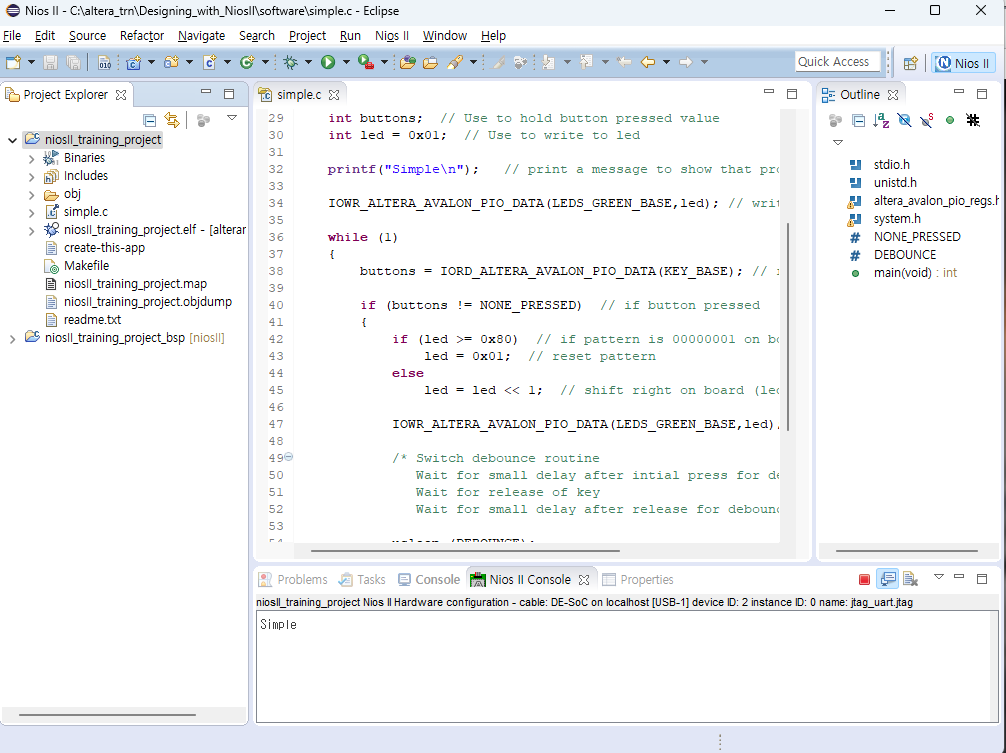Click the Open Task folder icon

pyautogui.click(x=431, y=62)
